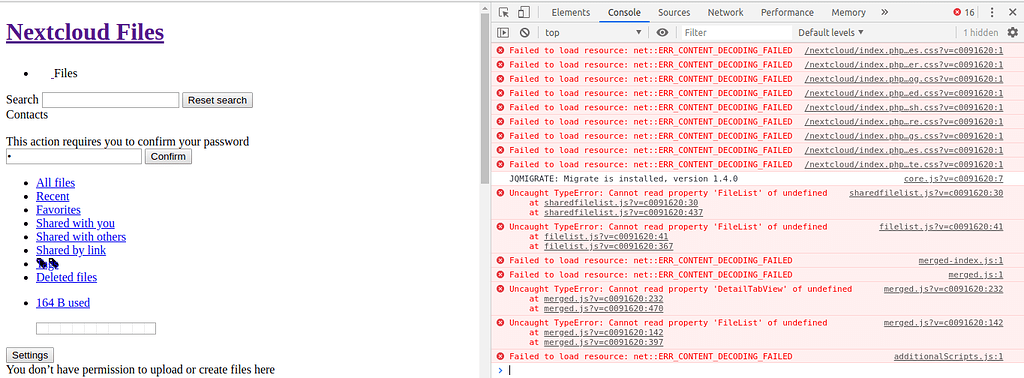Click the 164 B used storage link
This screenshot has height=378, width=1024.
[63, 303]
